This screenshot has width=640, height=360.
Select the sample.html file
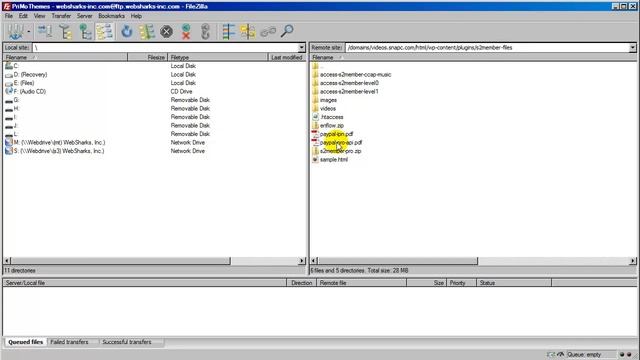click(330, 160)
